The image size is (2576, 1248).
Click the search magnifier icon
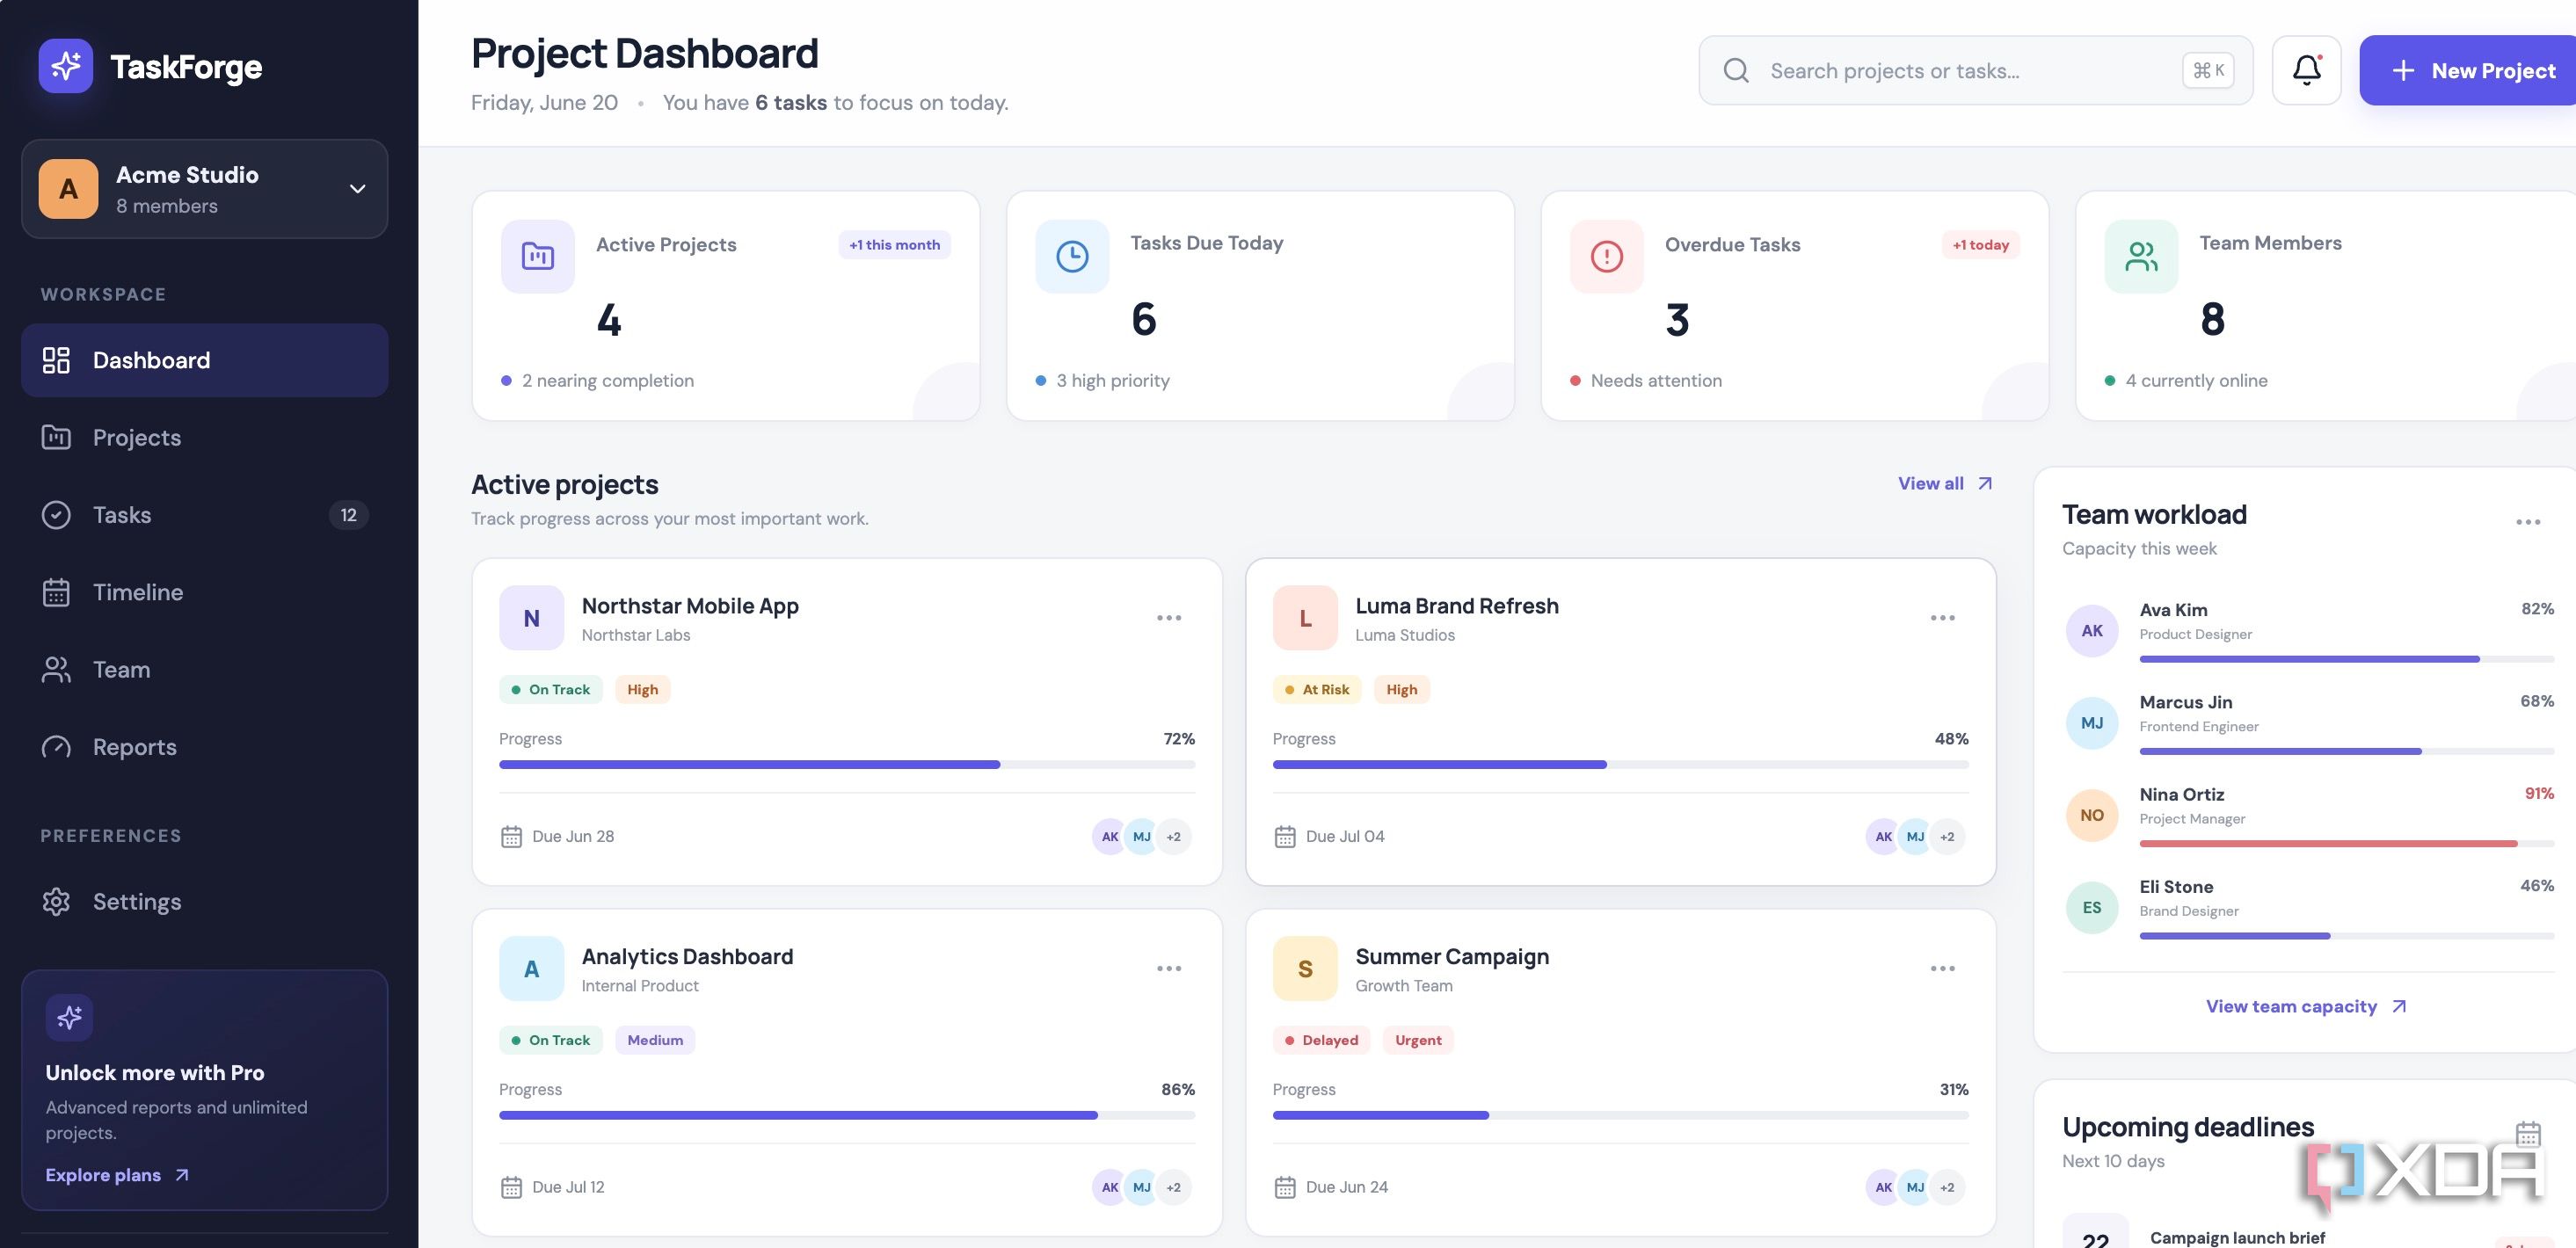pyautogui.click(x=1736, y=70)
